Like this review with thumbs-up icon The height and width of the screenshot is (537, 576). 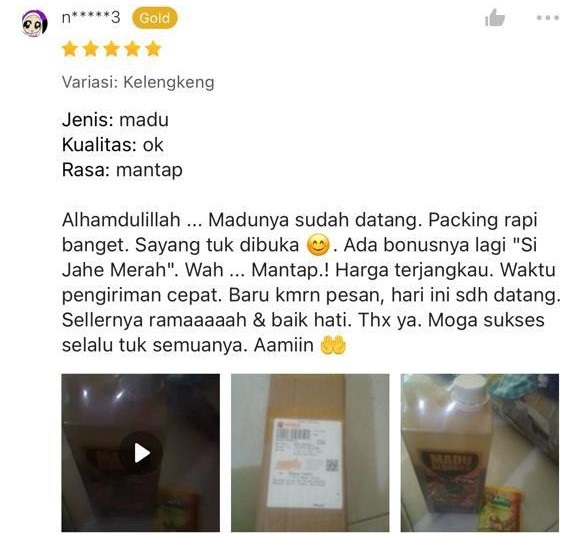click(495, 18)
